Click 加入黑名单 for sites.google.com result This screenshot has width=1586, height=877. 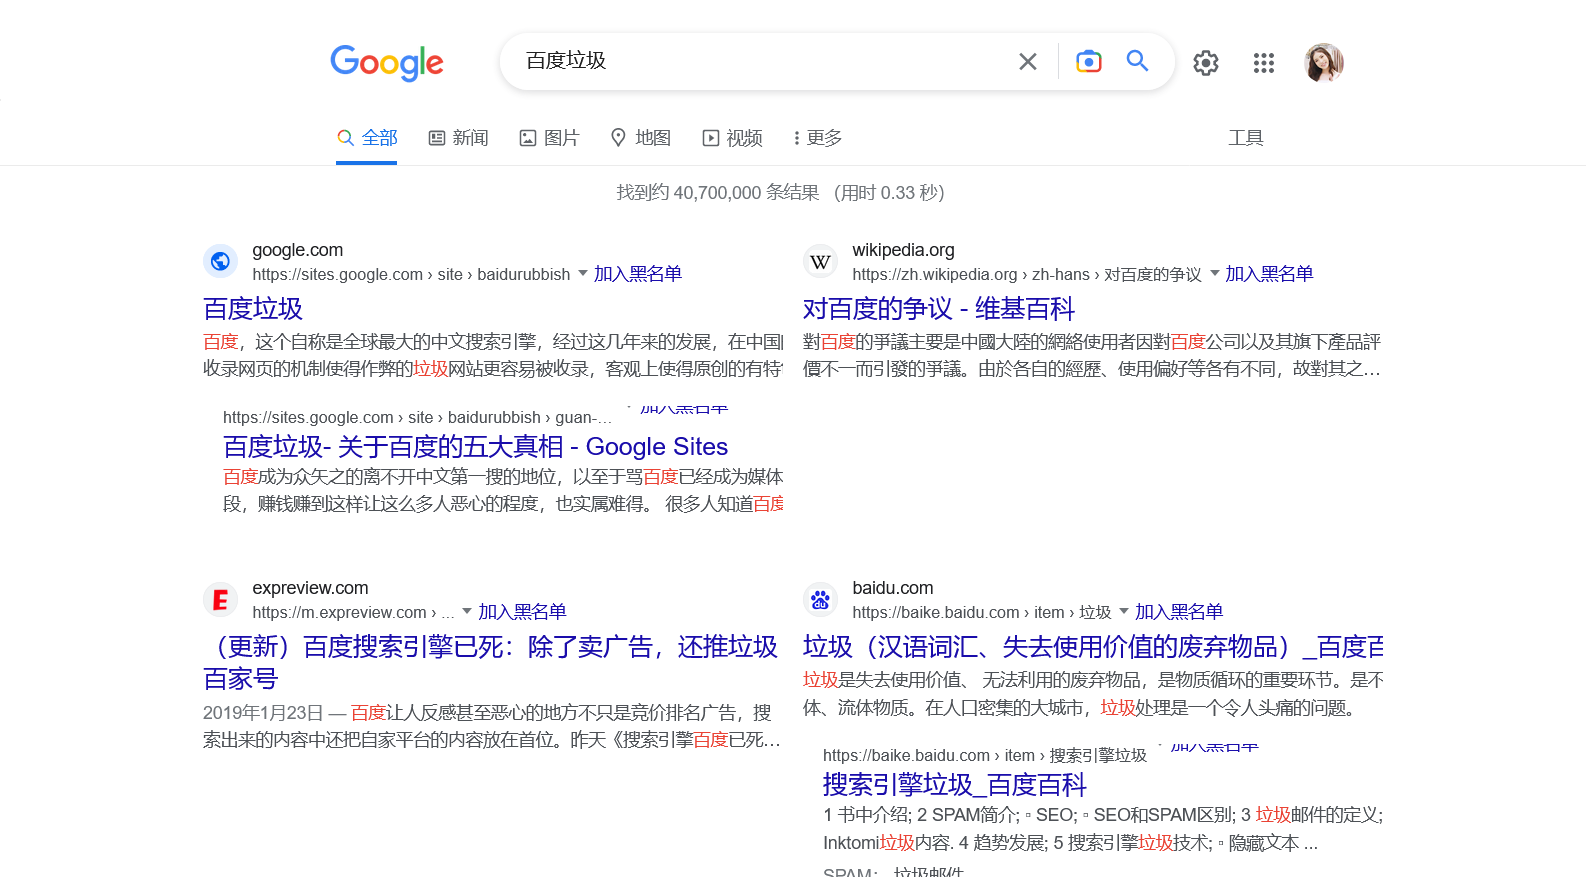tap(638, 274)
